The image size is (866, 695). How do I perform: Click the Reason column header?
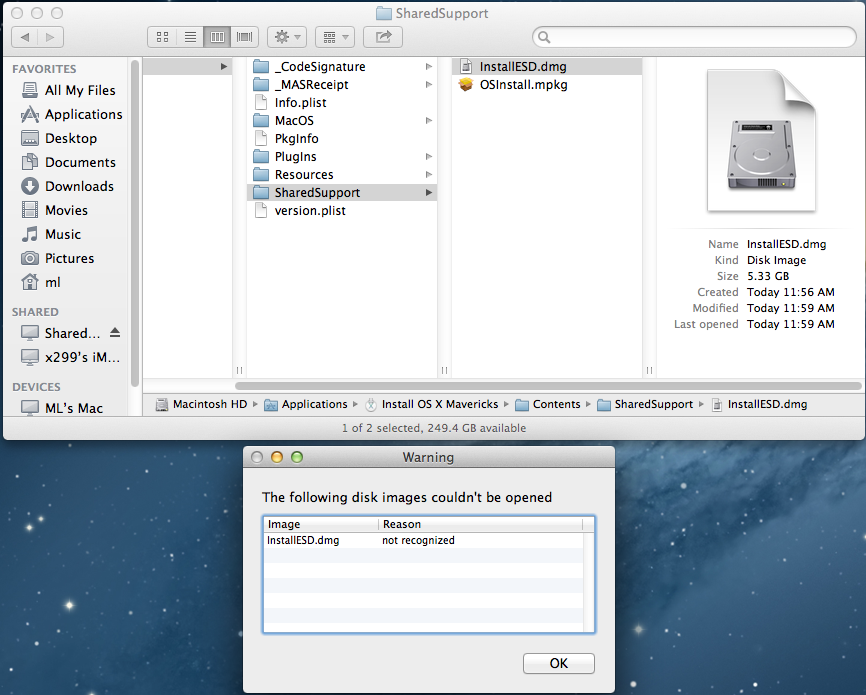coord(480,524)
